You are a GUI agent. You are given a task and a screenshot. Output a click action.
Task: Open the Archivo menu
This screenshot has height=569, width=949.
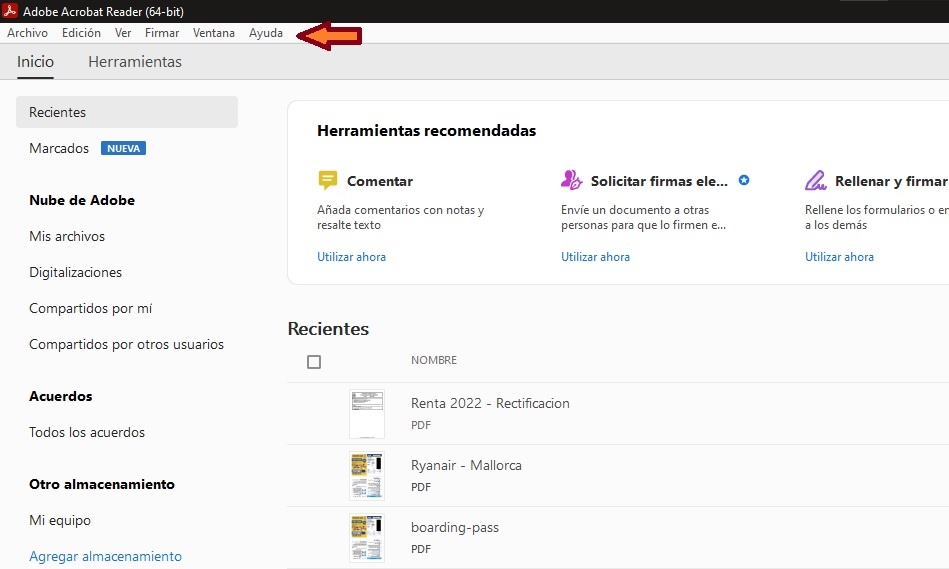click(27, 33)
